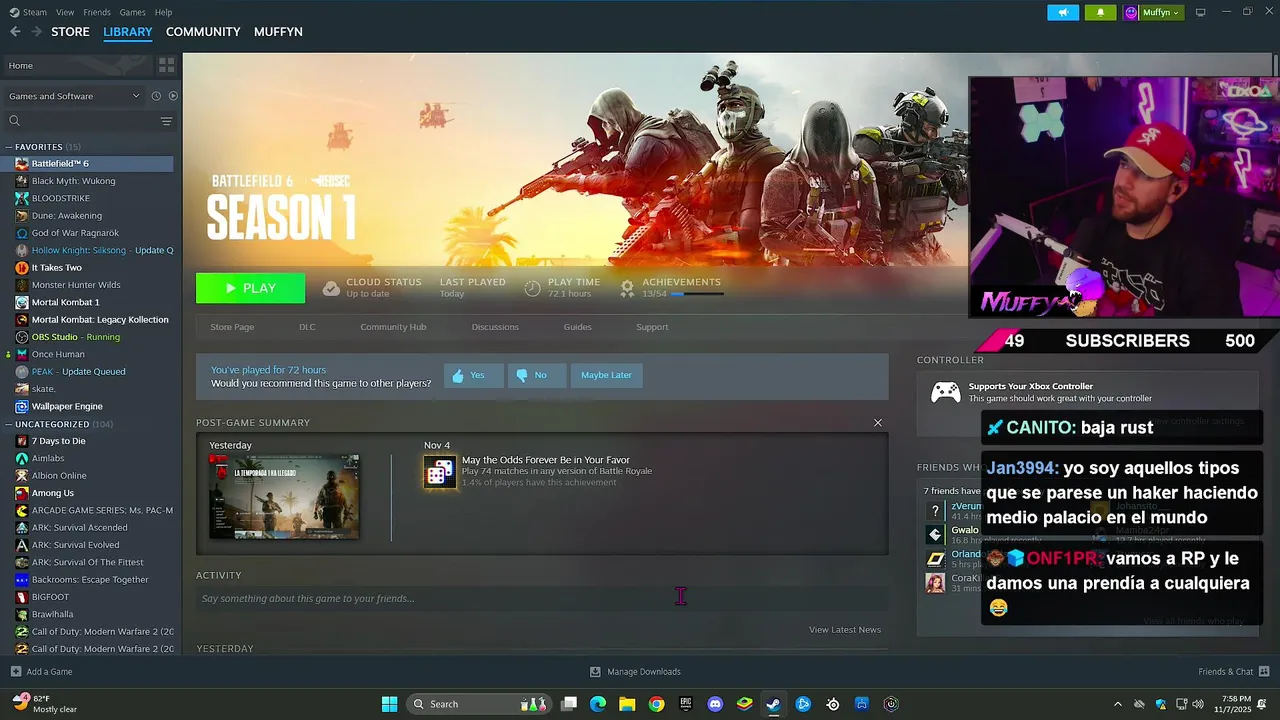Open the Help menu
This screenshot has height=720, width=1280.
click(x=163, y=12)
